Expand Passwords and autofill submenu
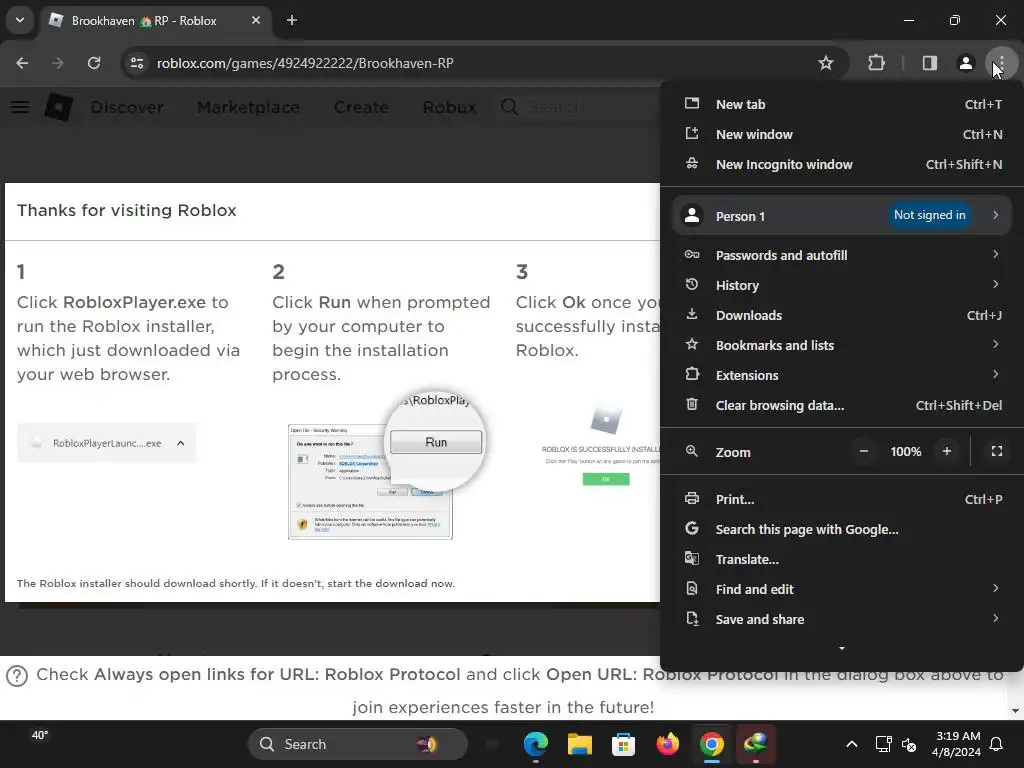Image resolution: width=1024 pixels, height=768 pixels. [842, 255]
